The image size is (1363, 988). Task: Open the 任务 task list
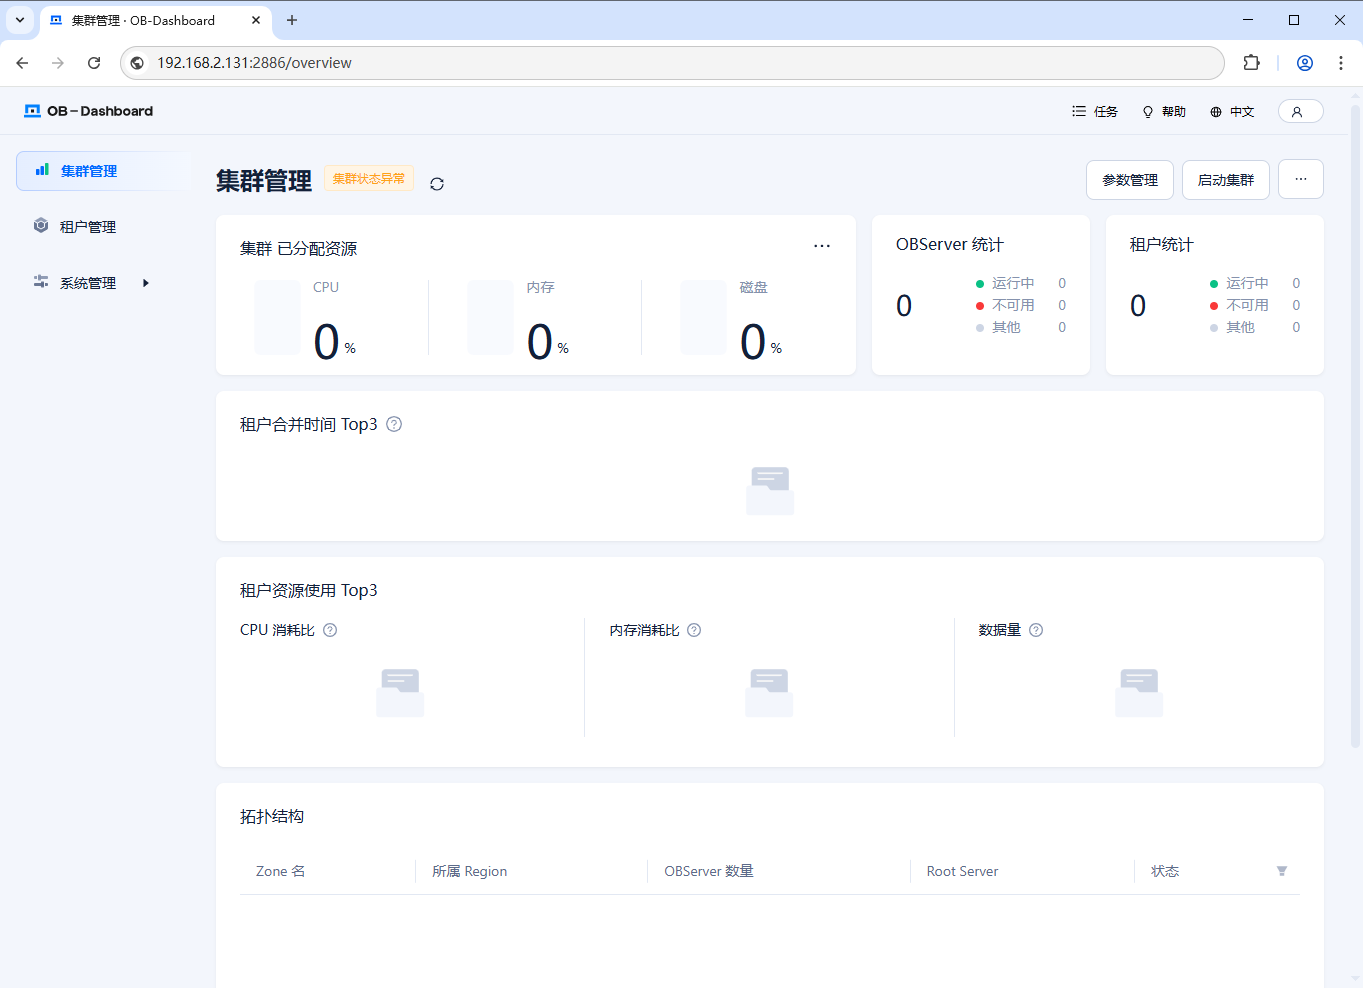point(1095,112)
